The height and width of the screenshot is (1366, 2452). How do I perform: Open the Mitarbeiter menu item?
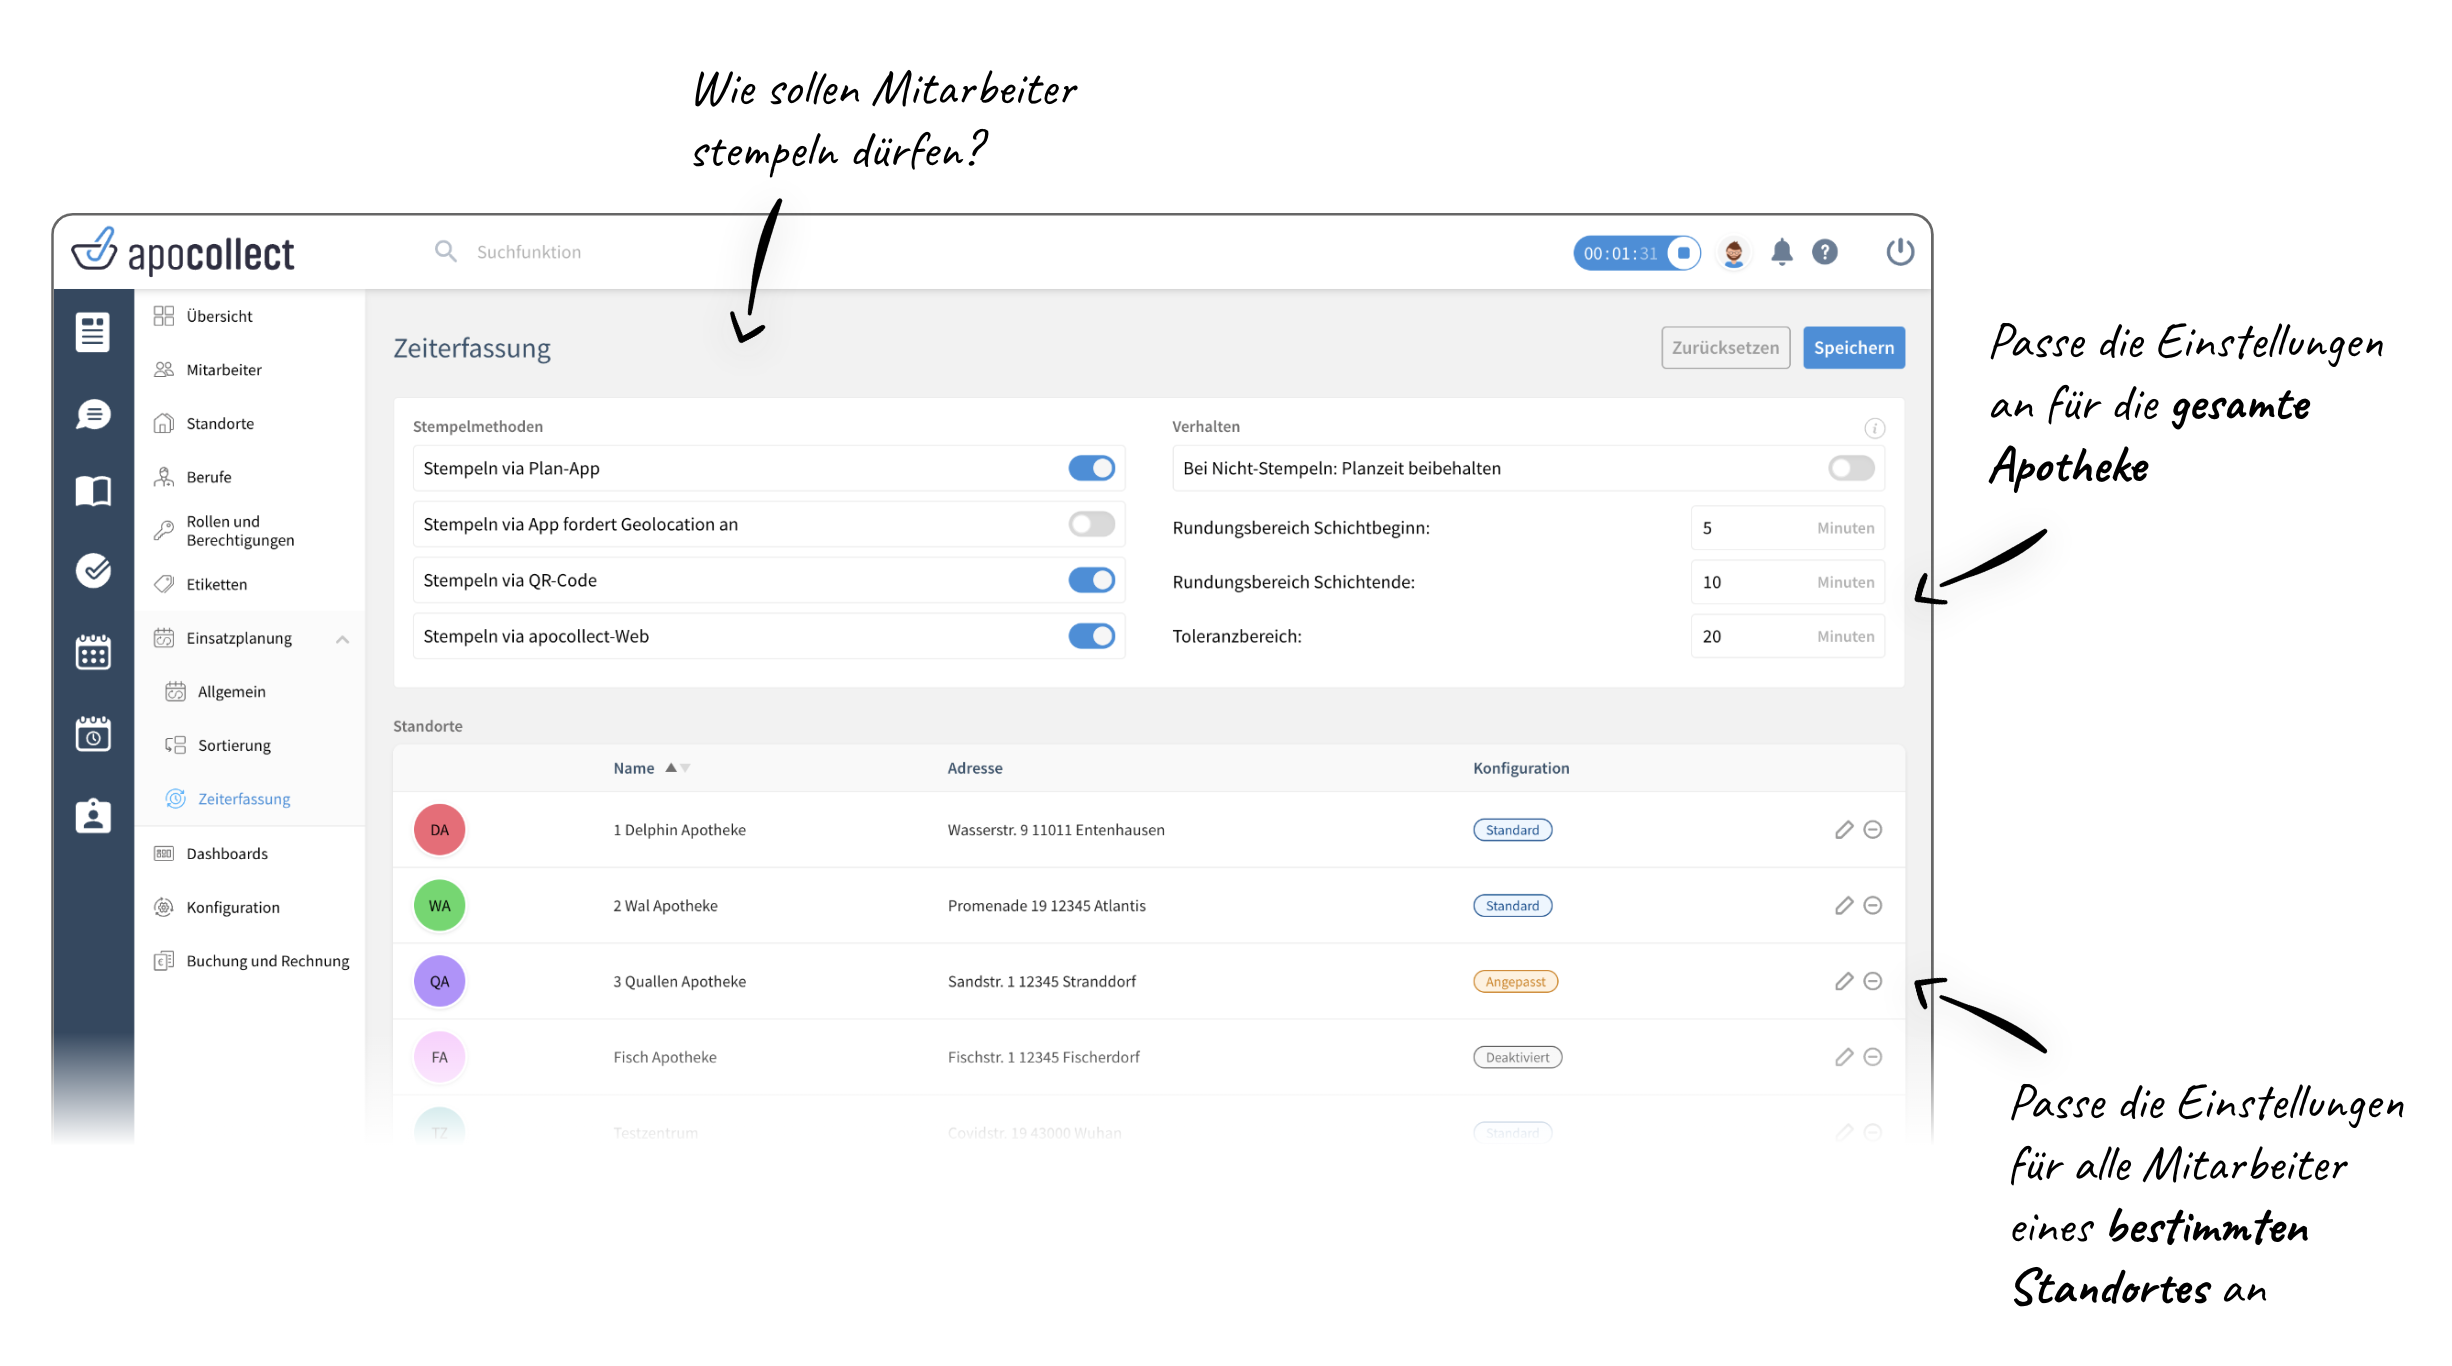pos(224,369)
